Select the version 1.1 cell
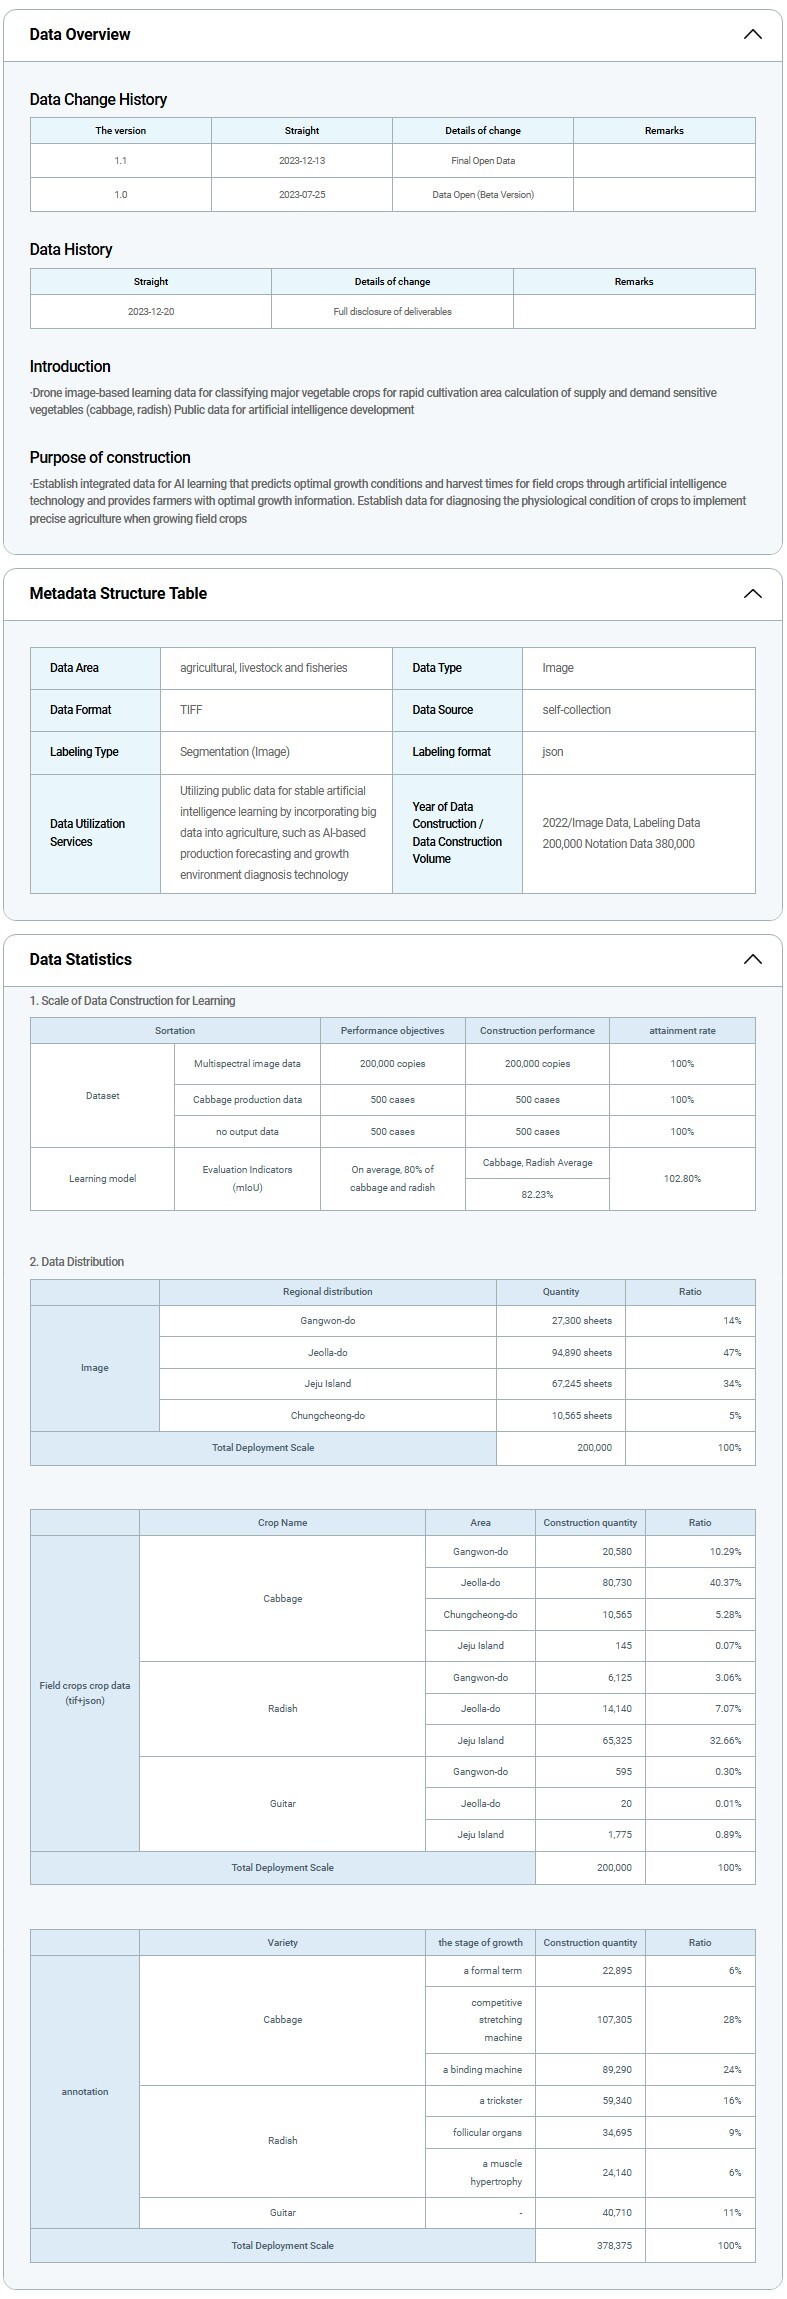This screenshot has height=2299, width=787. coord(120,161)
